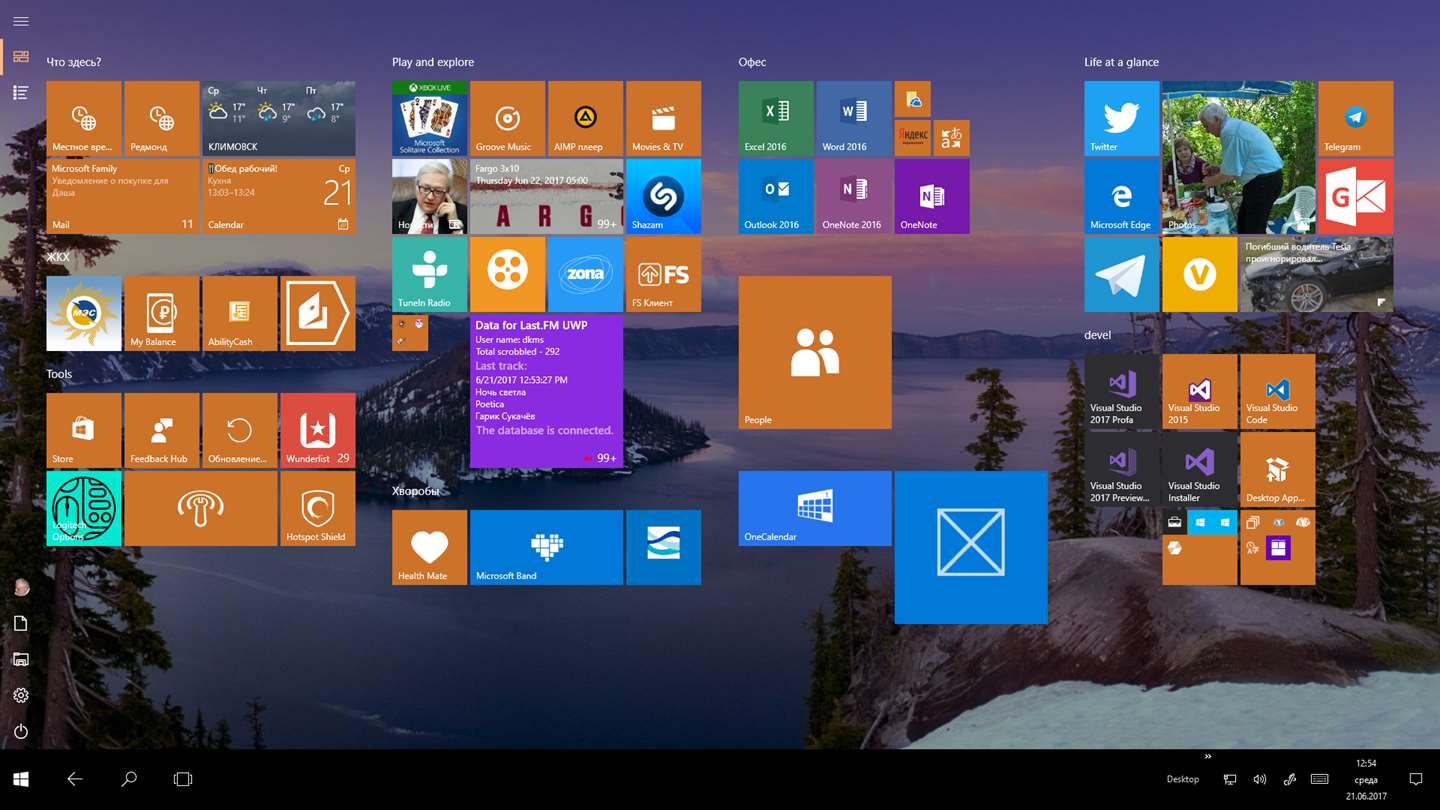Viewport: 1440px width, 810px height.
Task: Open the Telegram tile
Action: point(1355,118)
